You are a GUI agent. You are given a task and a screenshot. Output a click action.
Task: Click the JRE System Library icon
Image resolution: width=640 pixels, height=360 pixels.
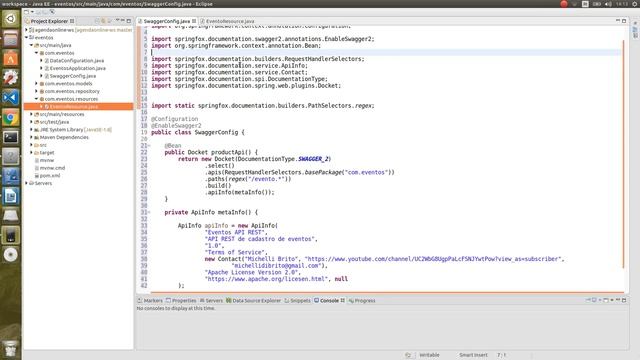37,130
